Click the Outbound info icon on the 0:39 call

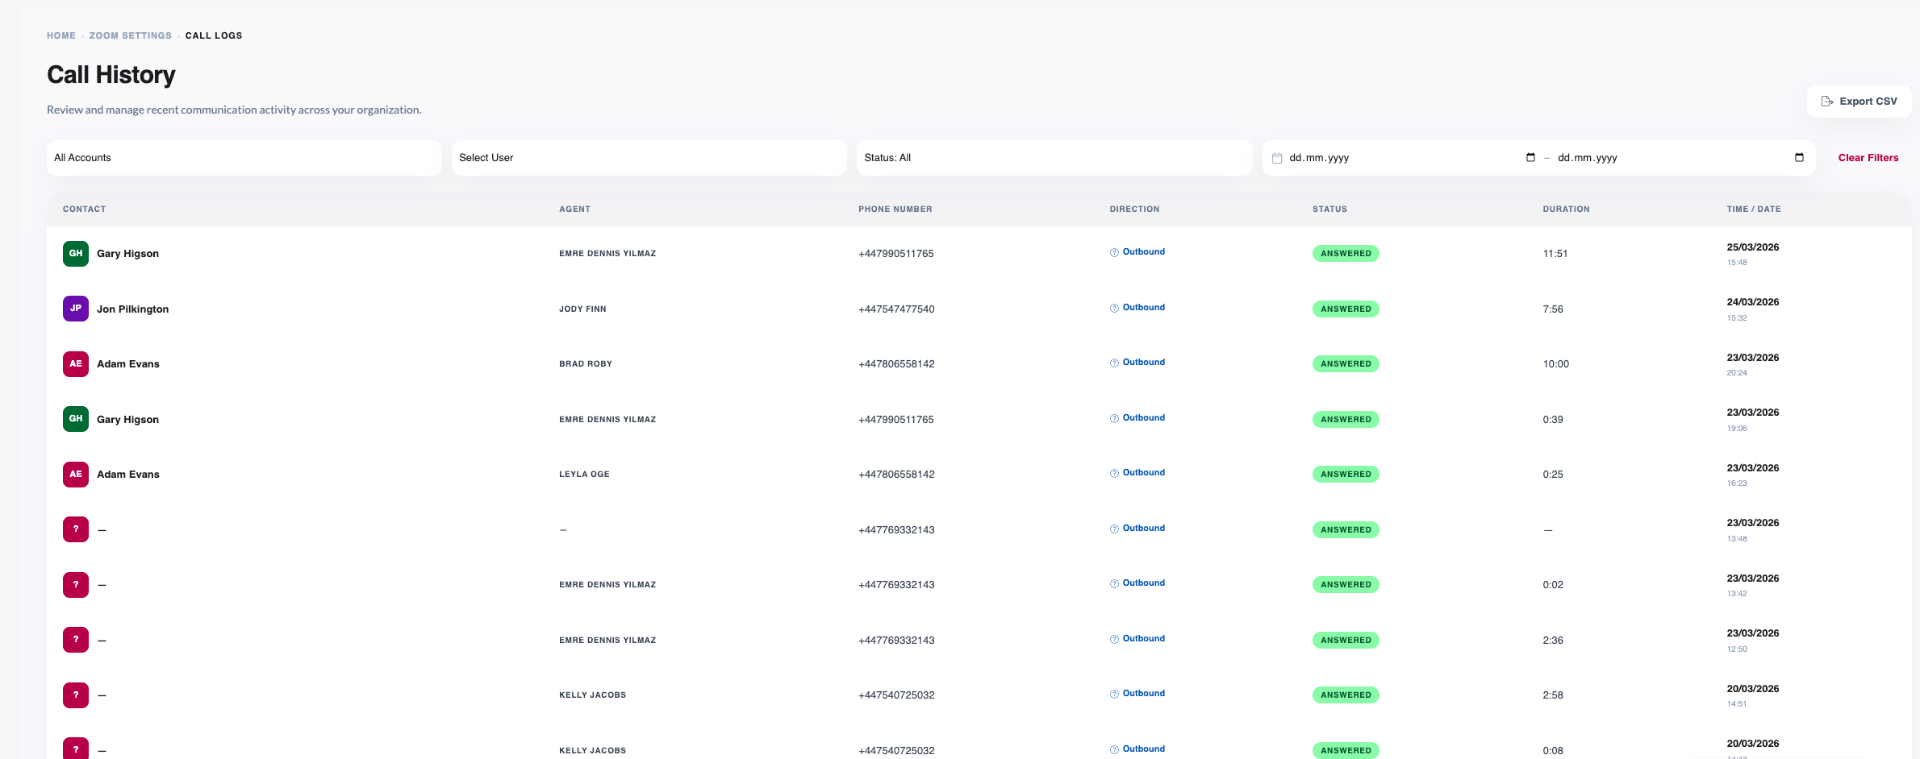coord(1114,418)
